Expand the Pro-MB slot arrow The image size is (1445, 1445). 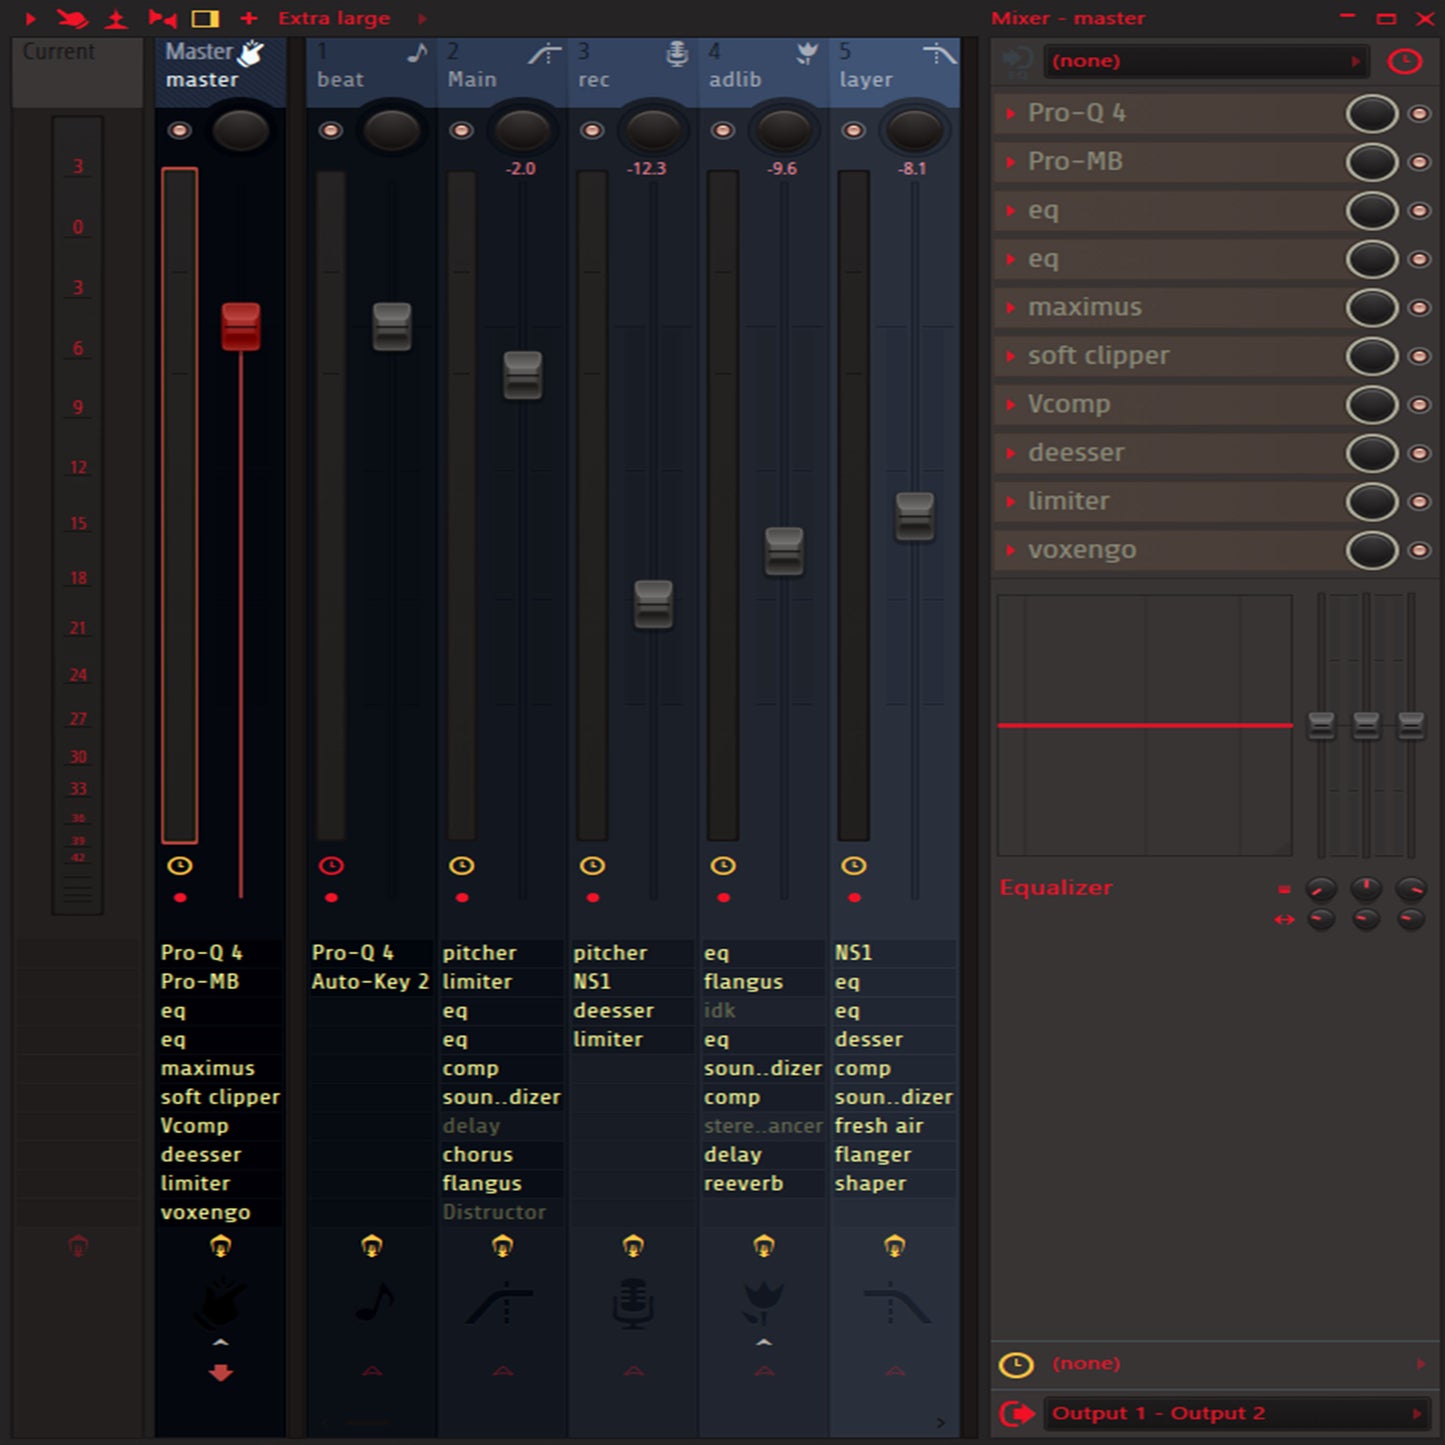(1011, 162)
